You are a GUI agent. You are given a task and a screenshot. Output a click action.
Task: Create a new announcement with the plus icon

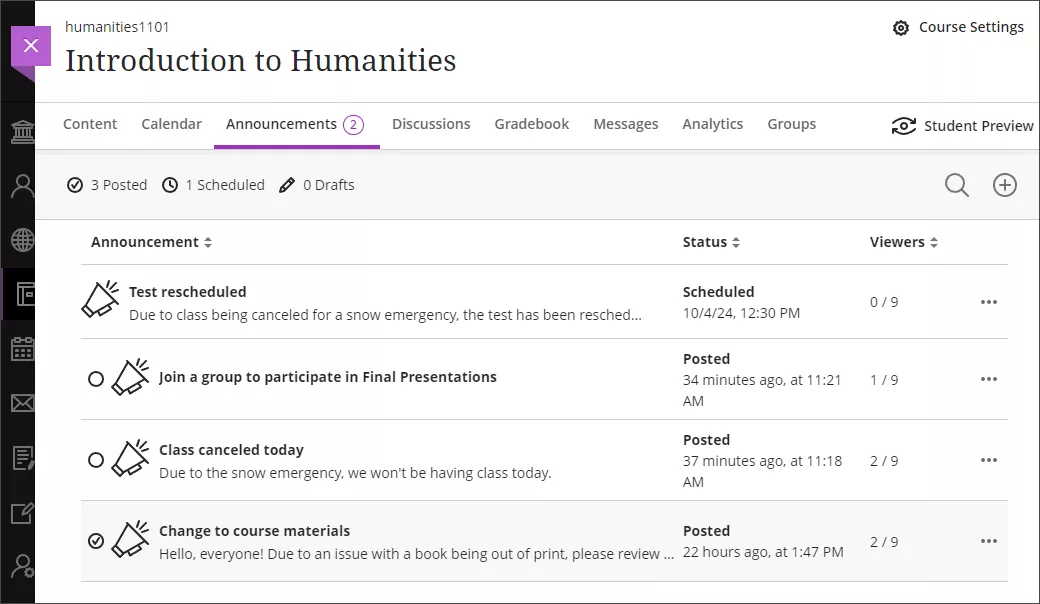tap(1005, 185)
